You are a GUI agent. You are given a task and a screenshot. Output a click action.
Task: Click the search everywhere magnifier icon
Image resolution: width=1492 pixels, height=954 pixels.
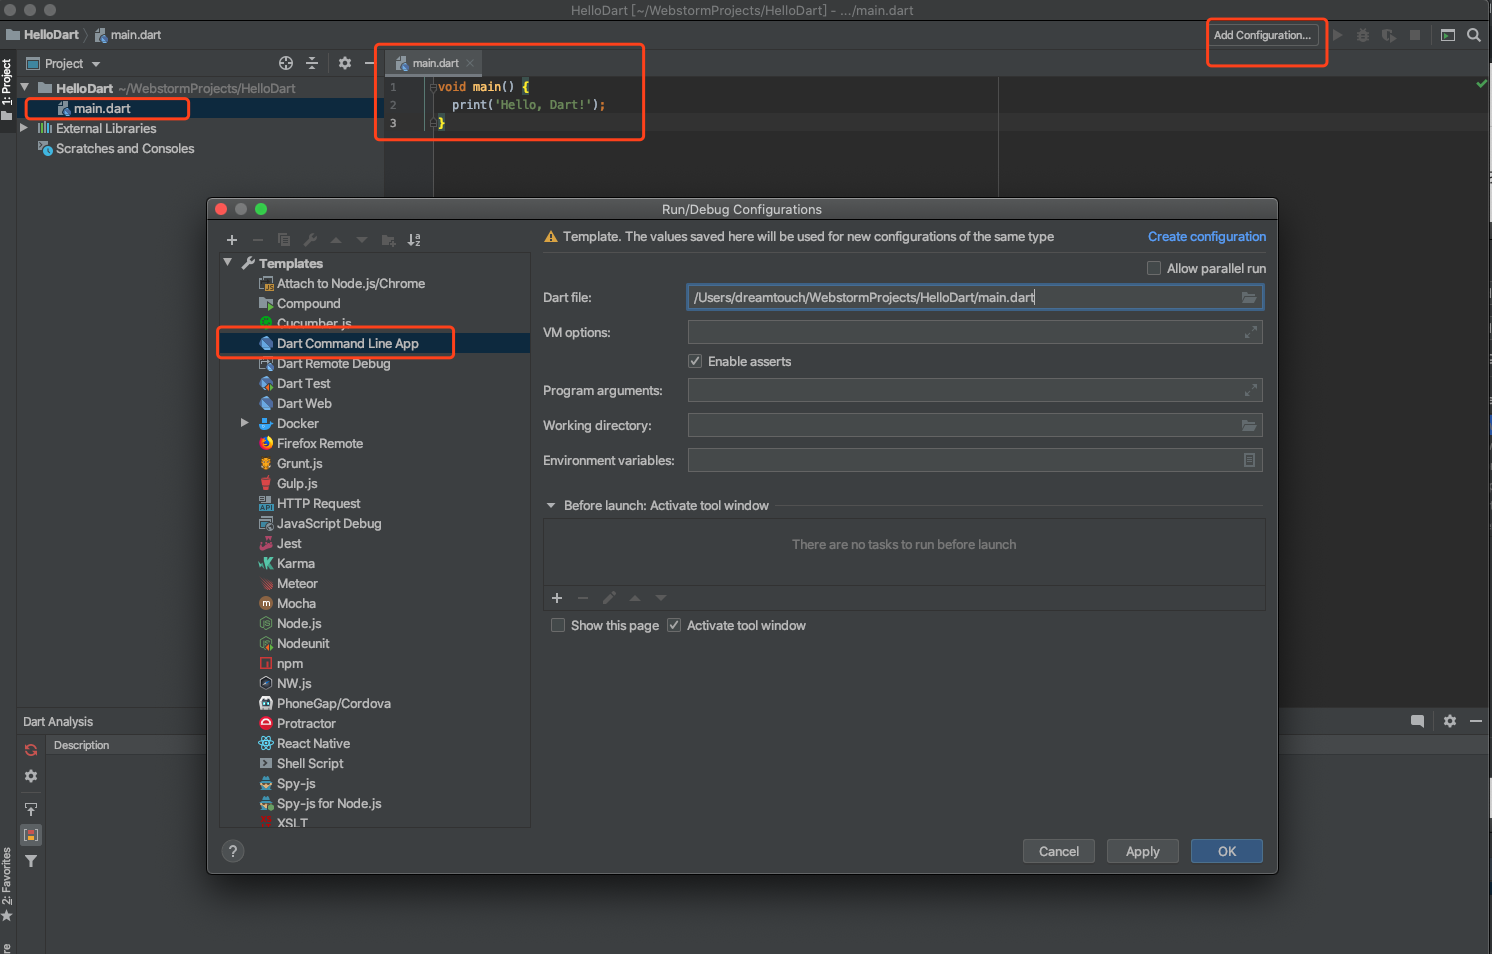tap(1473, 35)
